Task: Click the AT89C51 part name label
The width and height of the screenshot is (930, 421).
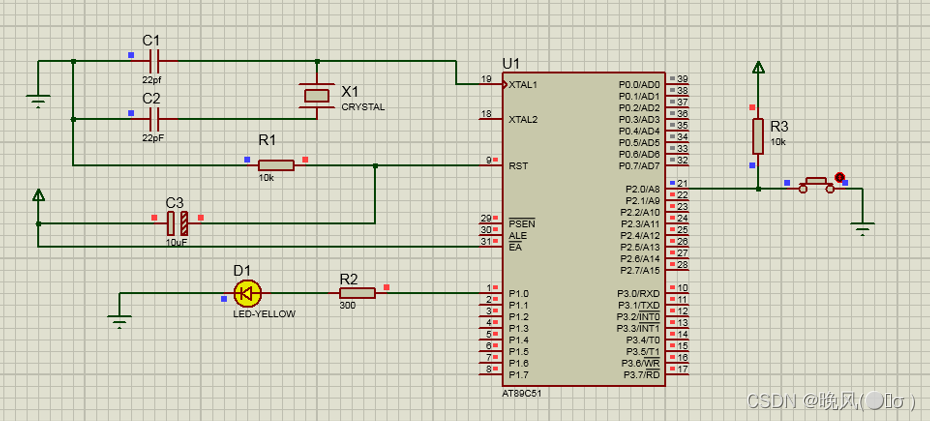Action: tap(522, 393)
